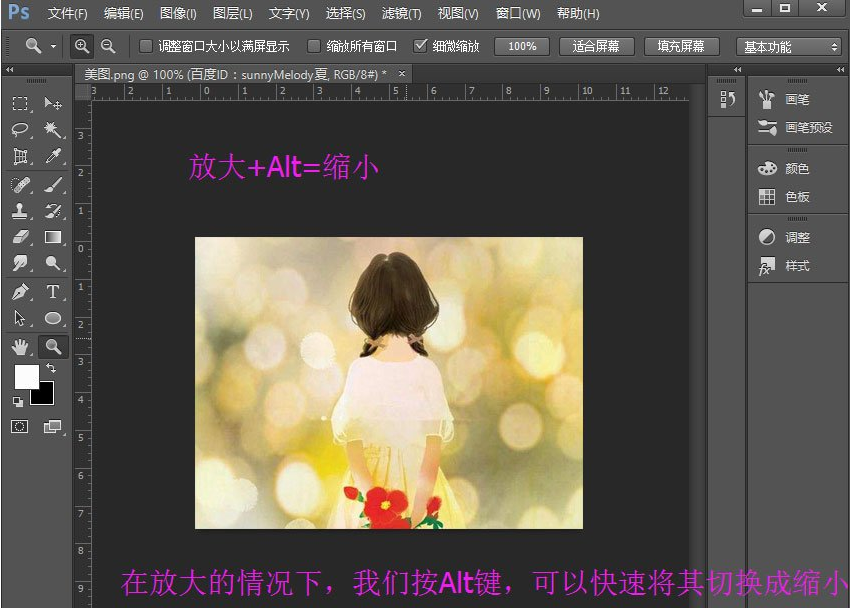Expand the toolbox panel double arrow
This screenshot has width=850, height=608.
click(9, 69)
